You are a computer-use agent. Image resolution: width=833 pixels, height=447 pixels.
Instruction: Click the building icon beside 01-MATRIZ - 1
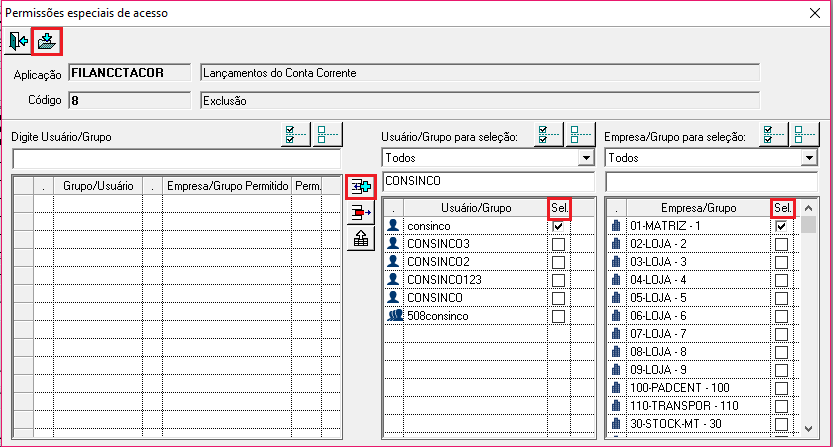(616, 226)
